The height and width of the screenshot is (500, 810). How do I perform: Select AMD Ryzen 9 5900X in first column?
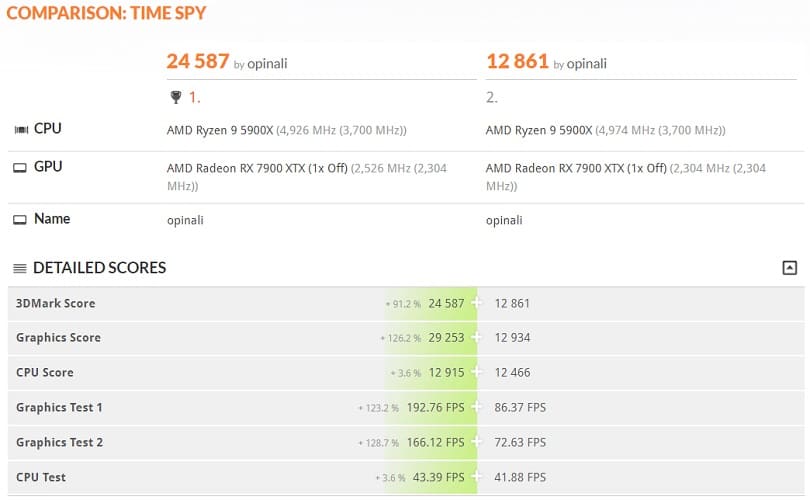220,130
